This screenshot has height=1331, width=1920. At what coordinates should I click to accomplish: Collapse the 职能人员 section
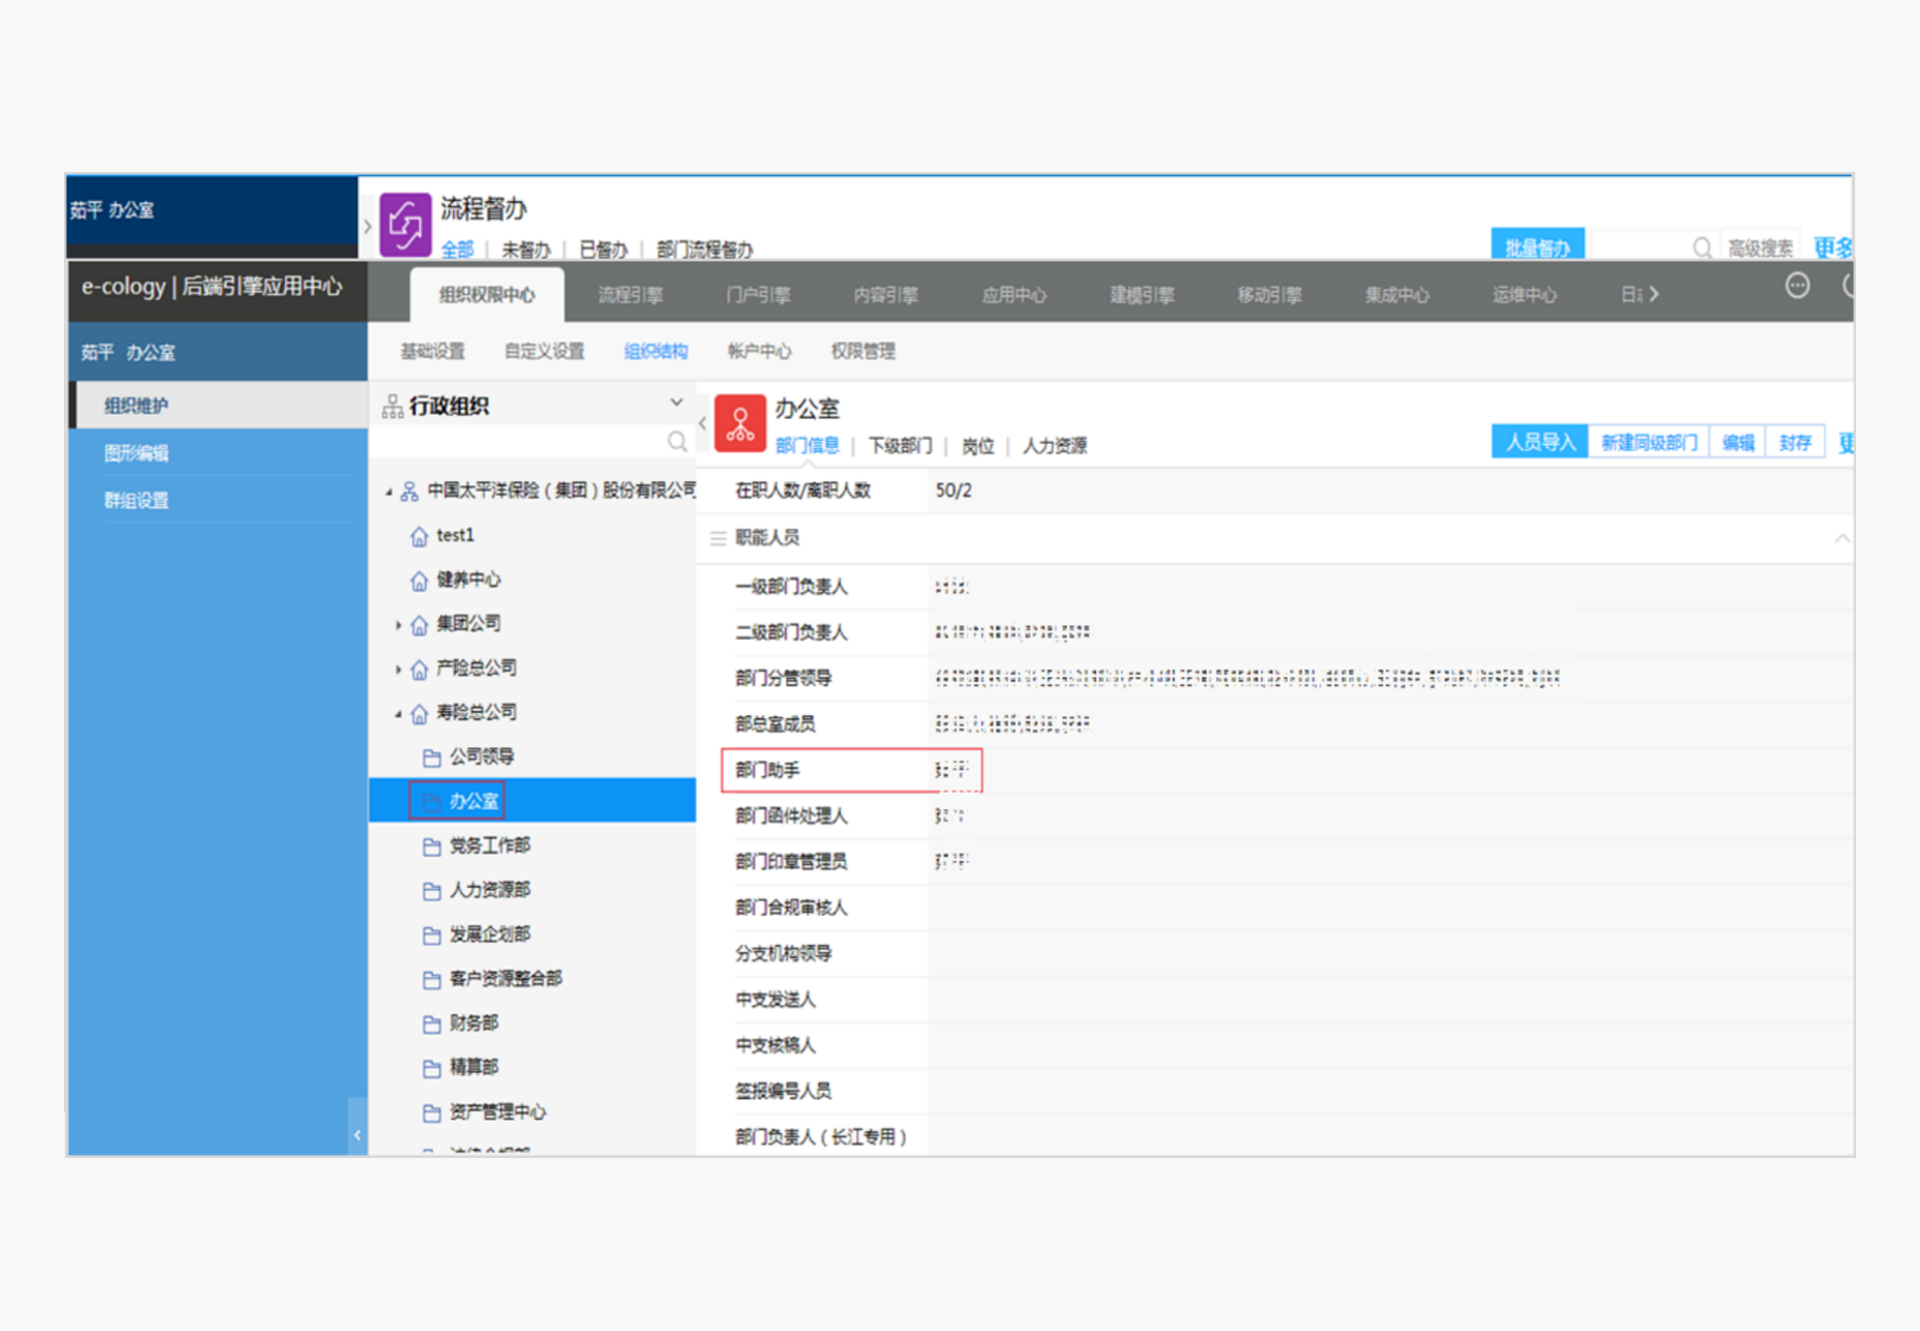pos(1841,538)
